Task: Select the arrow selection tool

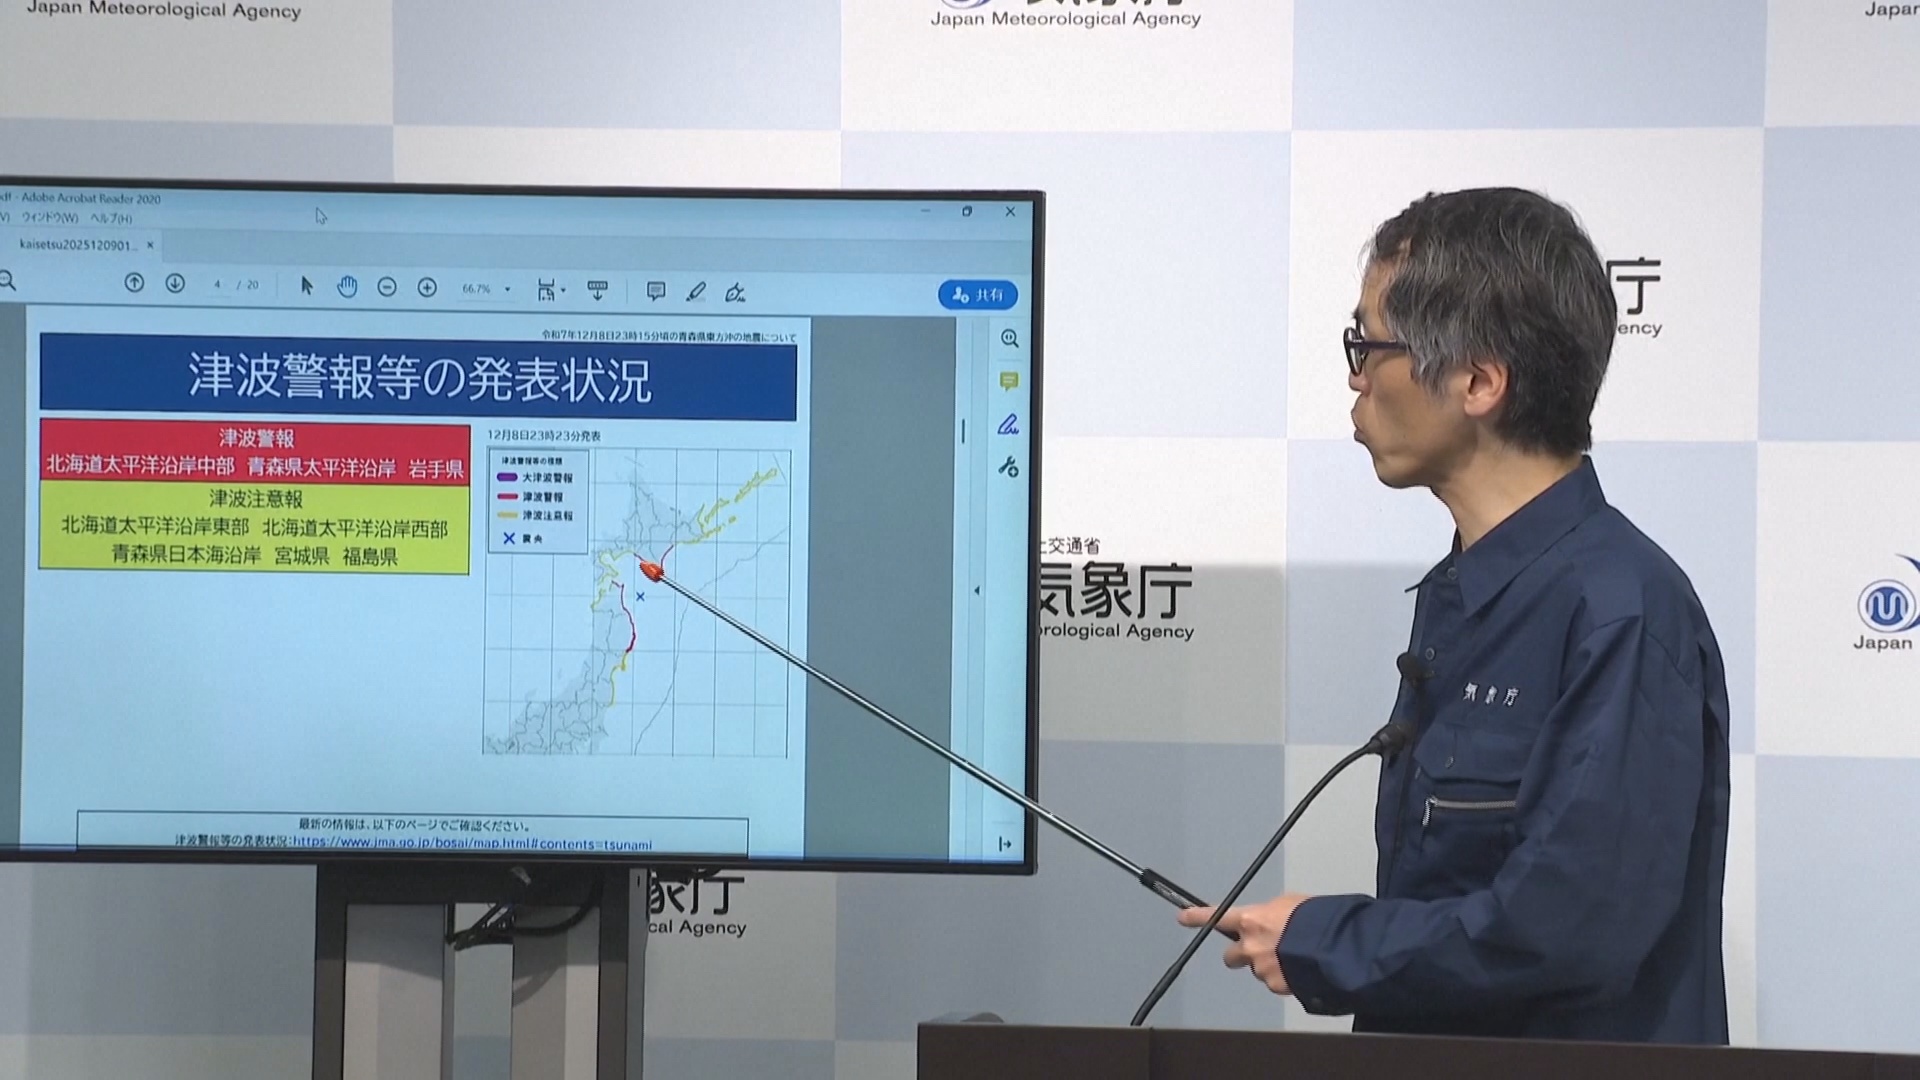Action: 307,286
